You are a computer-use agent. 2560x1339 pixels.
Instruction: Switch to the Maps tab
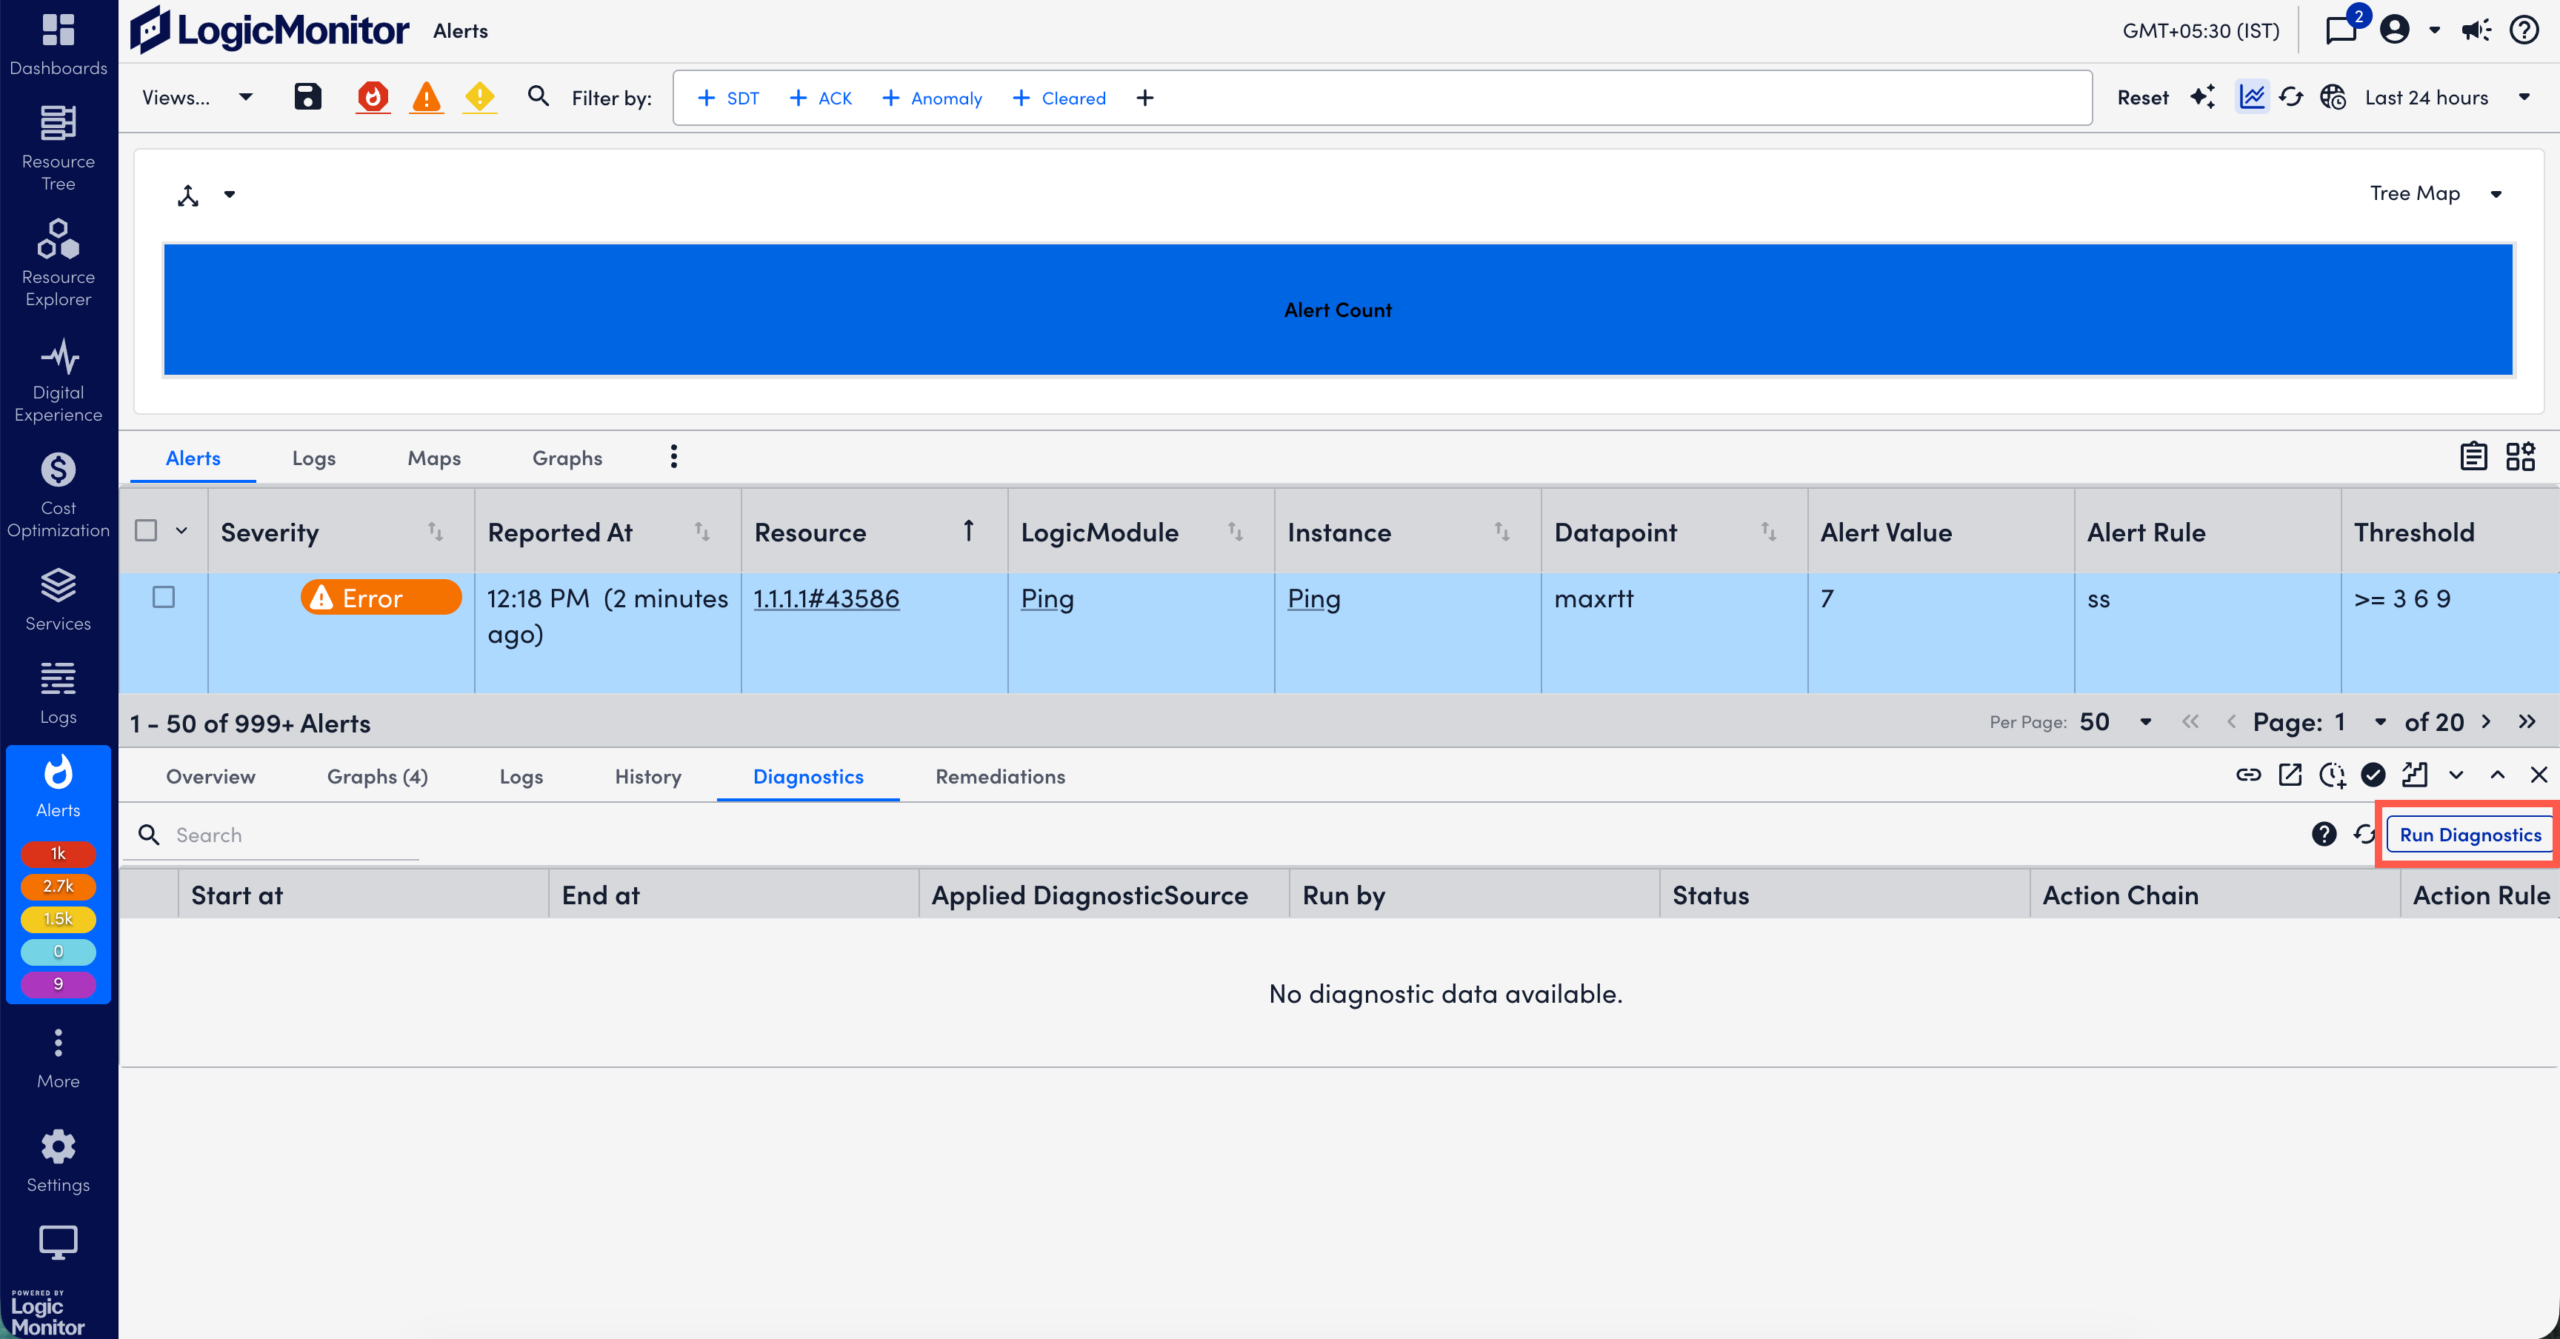[434, 458]
